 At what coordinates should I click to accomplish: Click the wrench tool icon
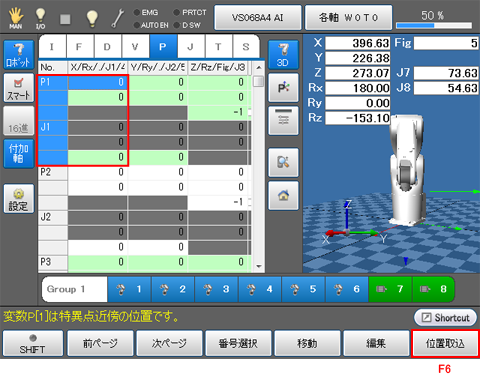(117, 18)
